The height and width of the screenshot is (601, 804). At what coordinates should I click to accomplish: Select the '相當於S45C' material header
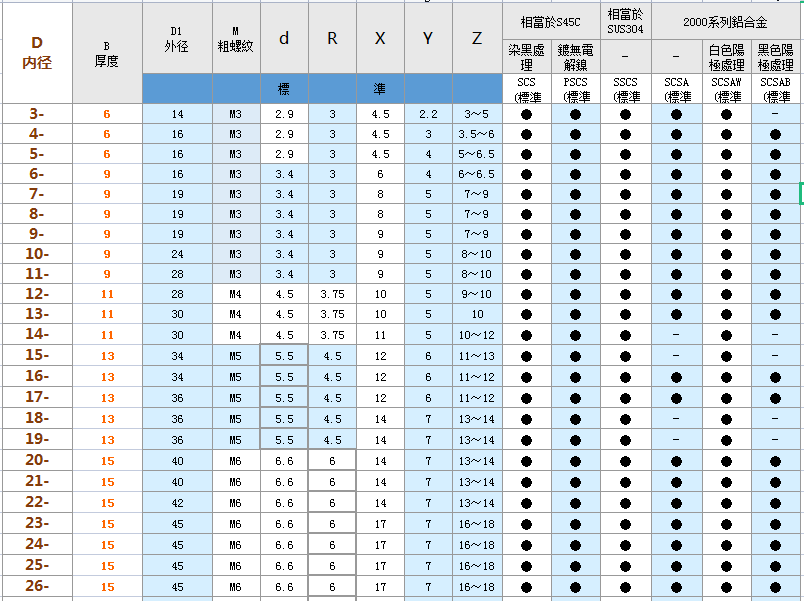coord(551,22)
